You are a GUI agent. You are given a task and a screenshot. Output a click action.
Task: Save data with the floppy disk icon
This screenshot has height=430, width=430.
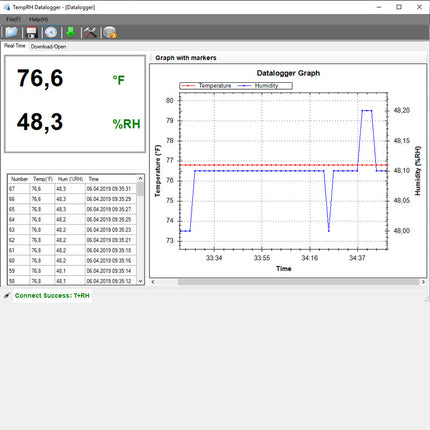point(31,33)
